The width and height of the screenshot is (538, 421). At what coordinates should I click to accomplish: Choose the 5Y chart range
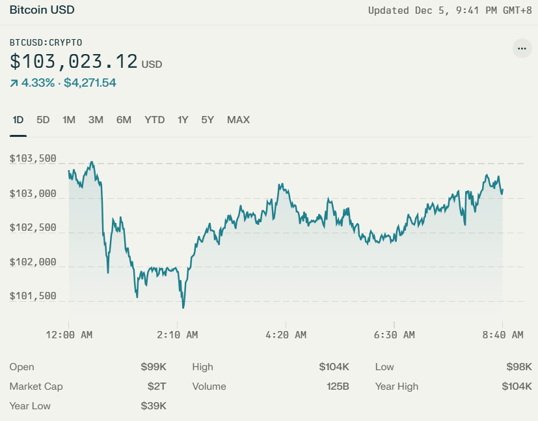tap(207, 120)
